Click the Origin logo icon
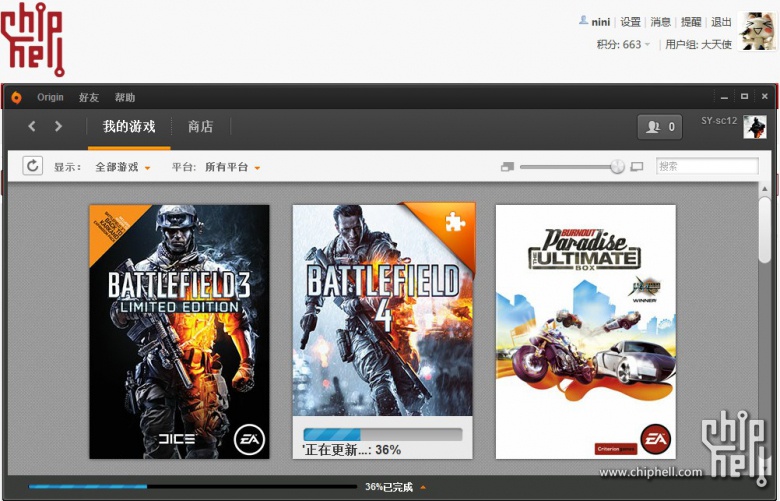Image resolution: width=780 pixels, height=501 pixels. [x=16, y=98]
